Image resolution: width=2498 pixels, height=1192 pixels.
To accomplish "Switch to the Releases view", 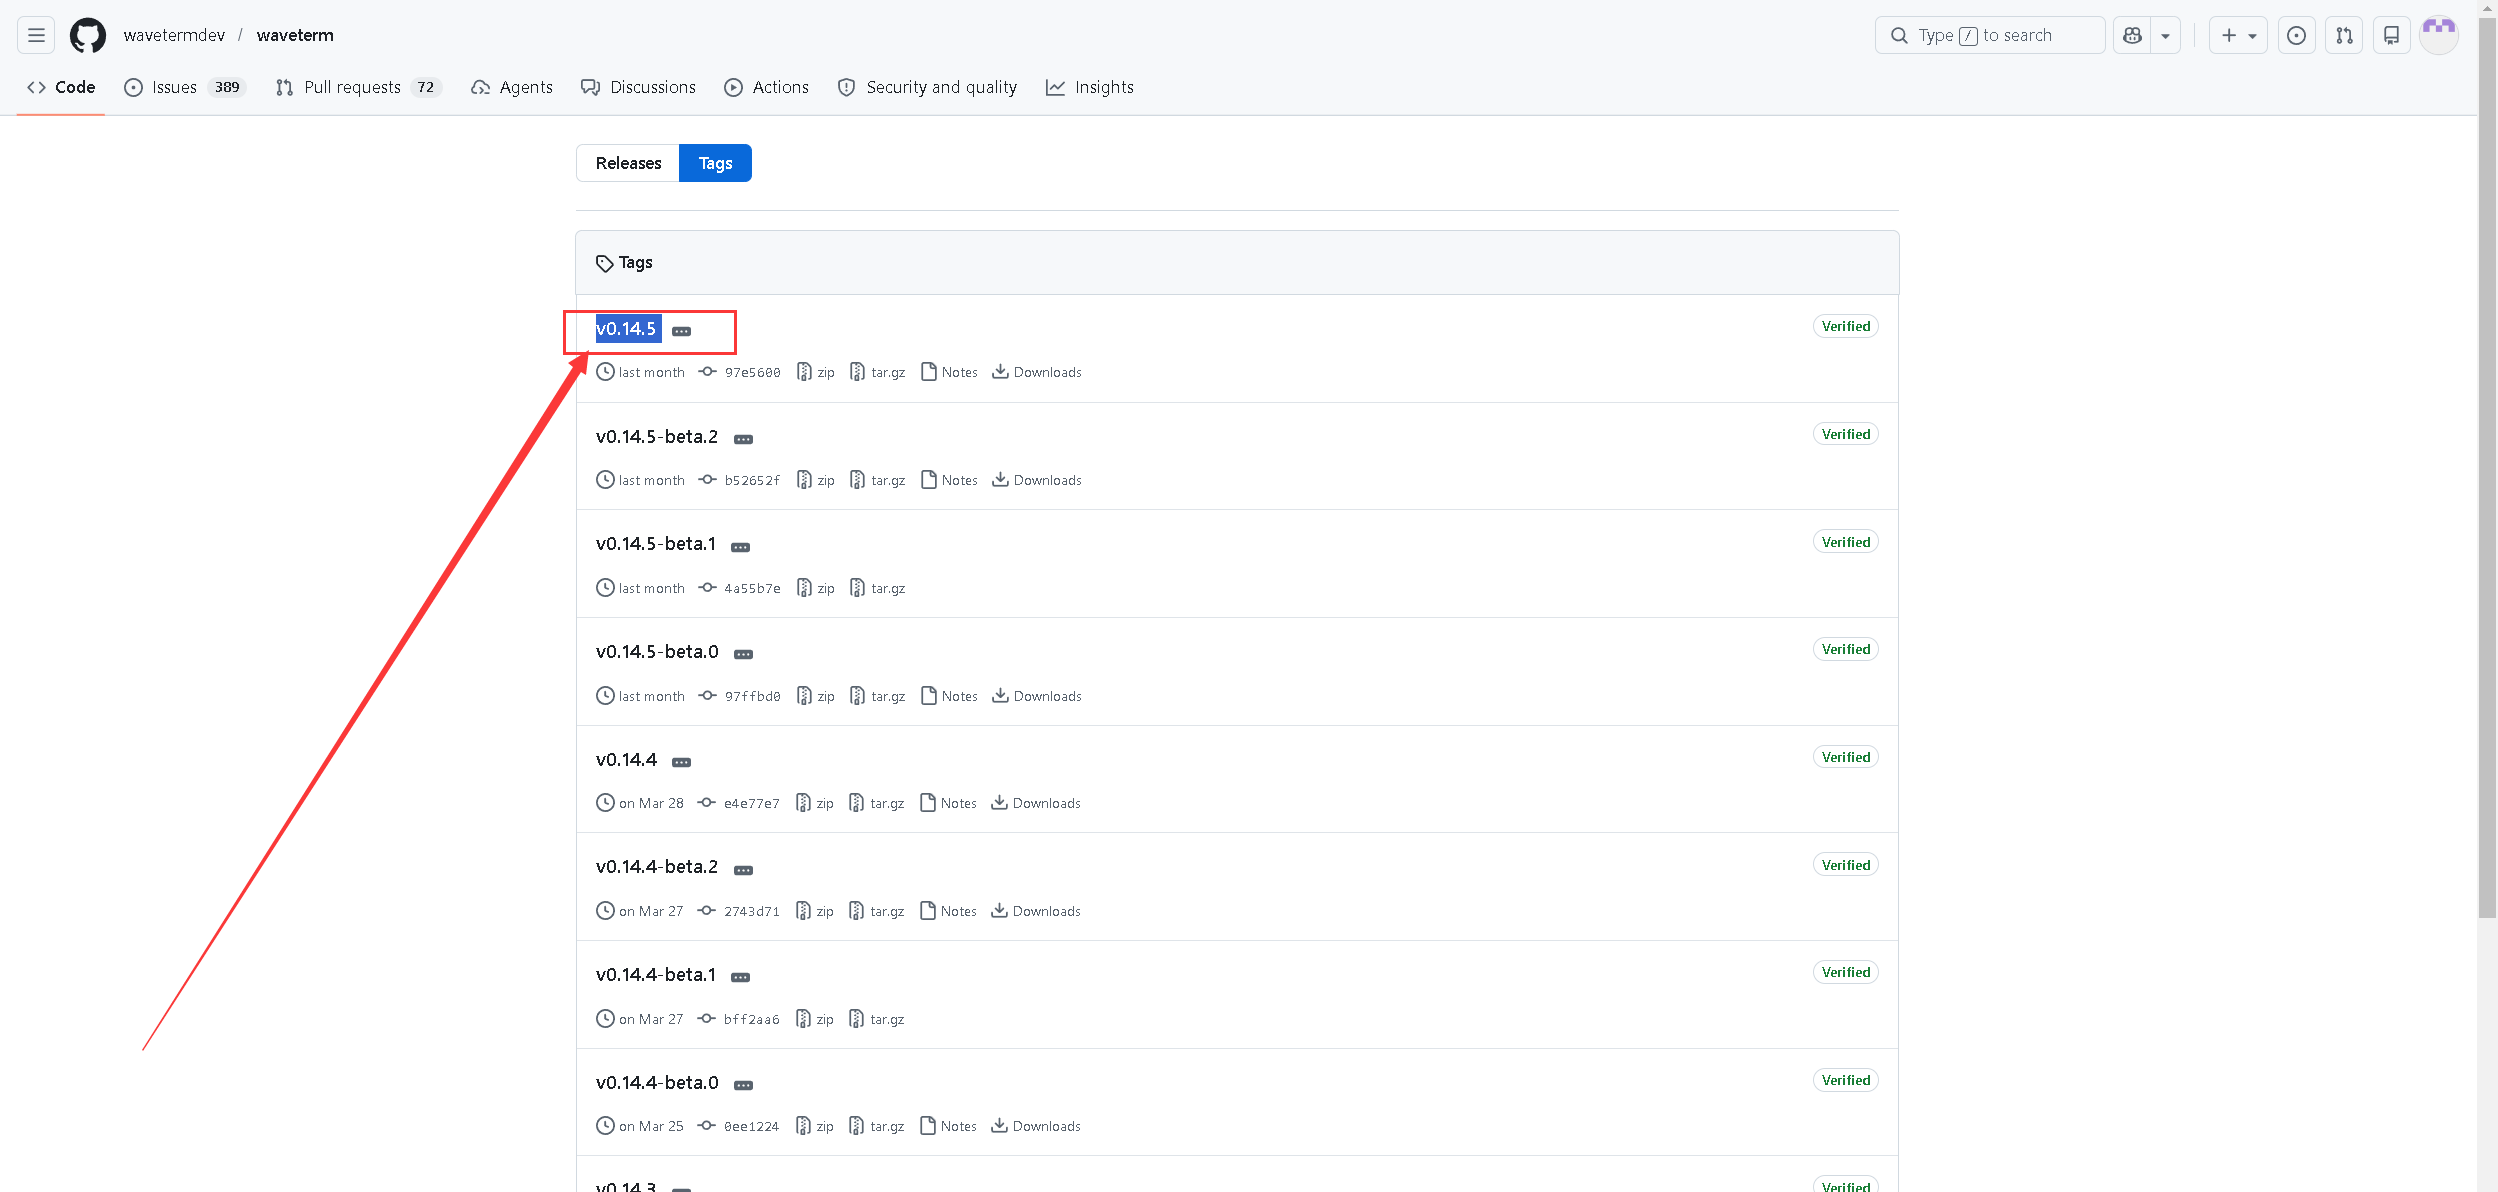I will pos(628,163).
